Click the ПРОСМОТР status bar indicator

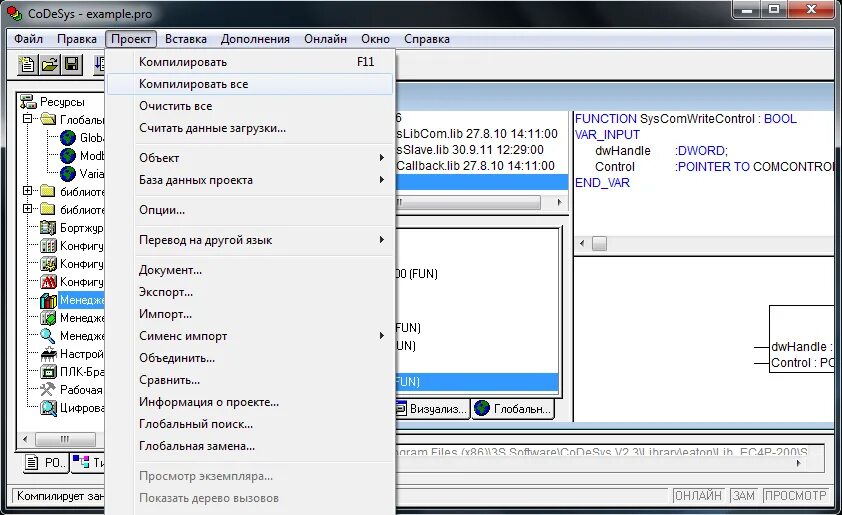(795, 495)
